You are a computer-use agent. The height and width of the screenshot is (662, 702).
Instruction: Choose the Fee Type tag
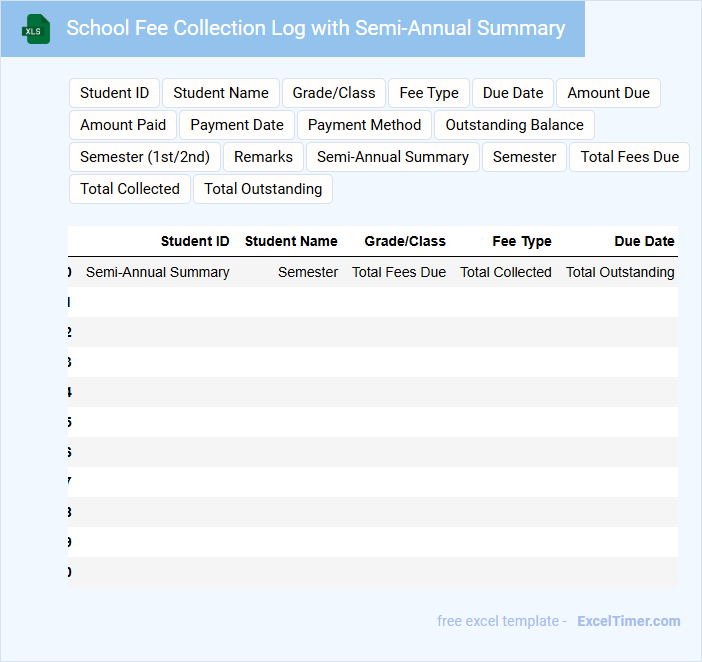(x=429, y=93)
